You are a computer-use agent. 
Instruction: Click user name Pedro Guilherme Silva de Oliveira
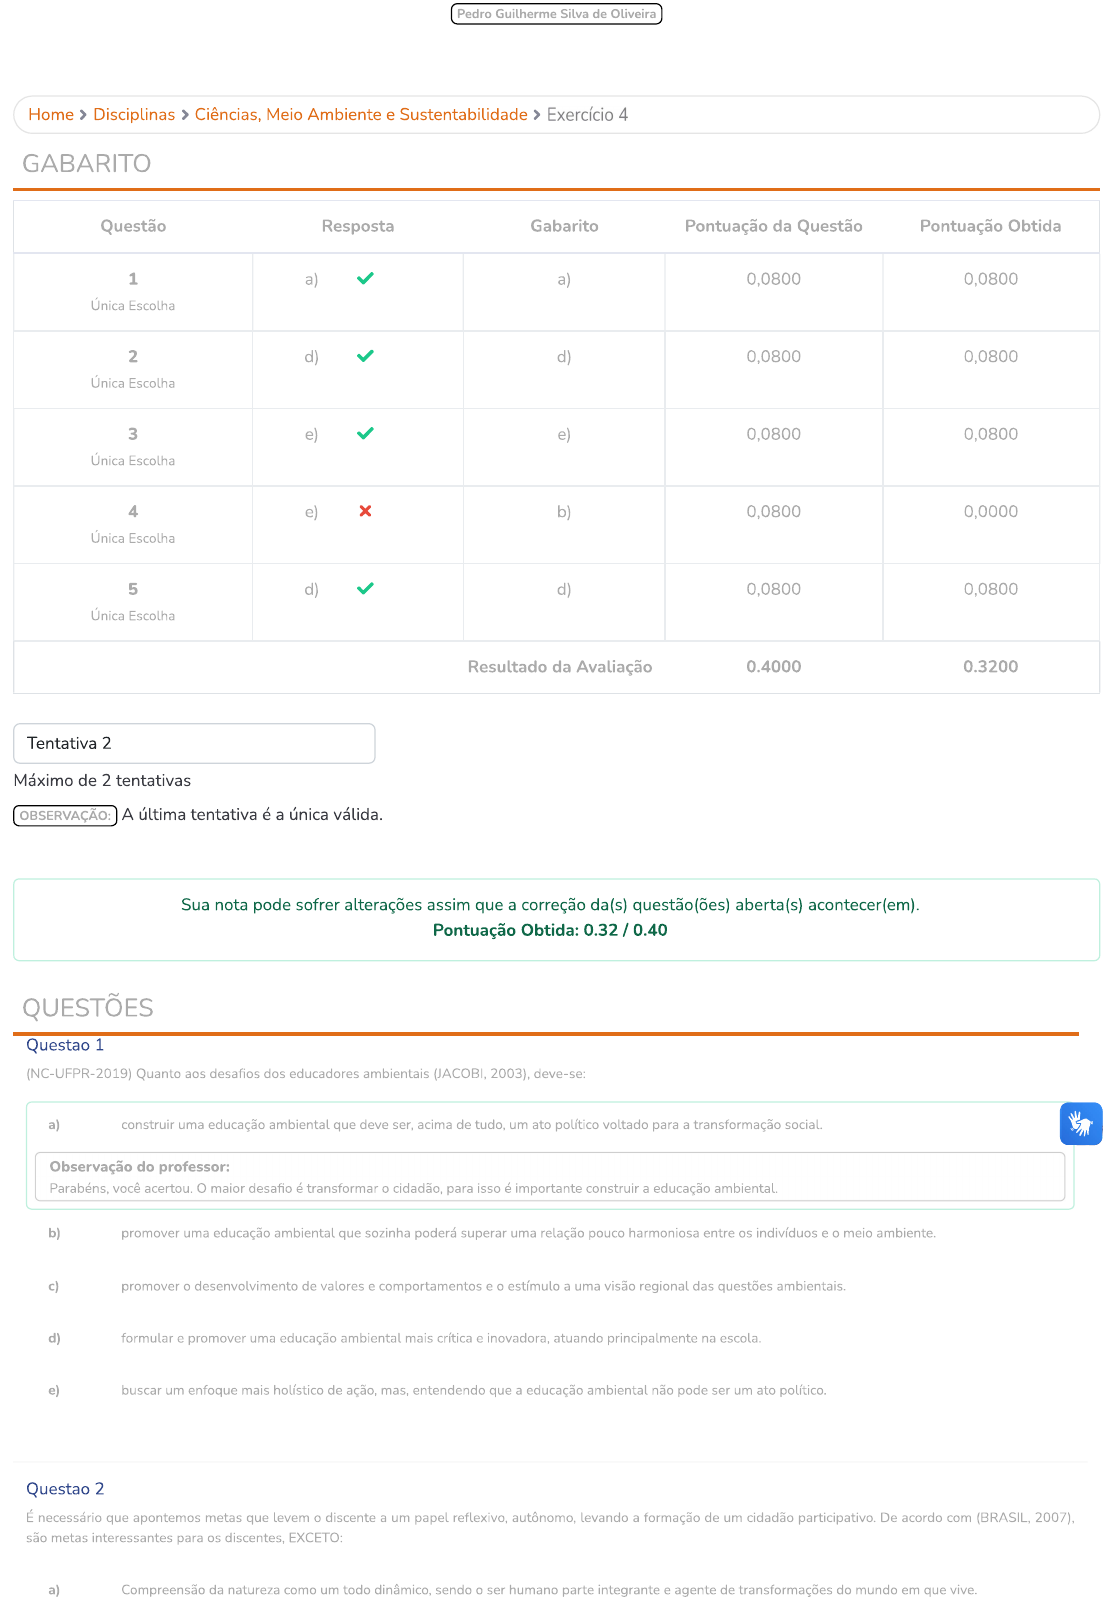pos(556,14)
